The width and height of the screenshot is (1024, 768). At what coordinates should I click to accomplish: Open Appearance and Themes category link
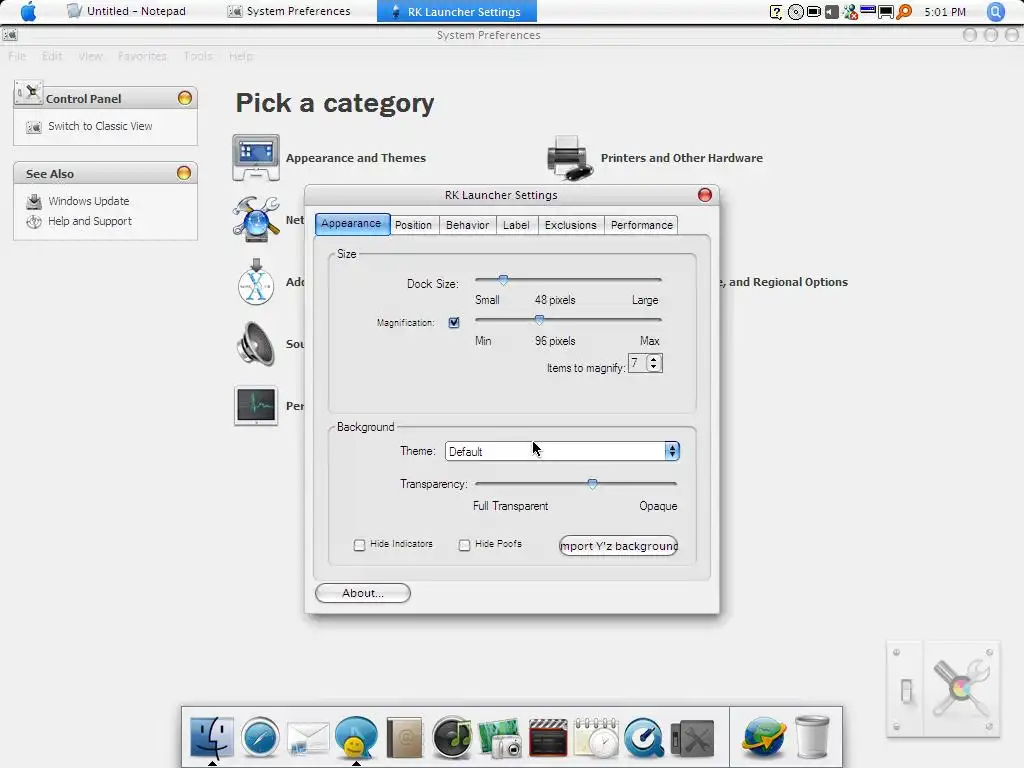tap(356, 158)
